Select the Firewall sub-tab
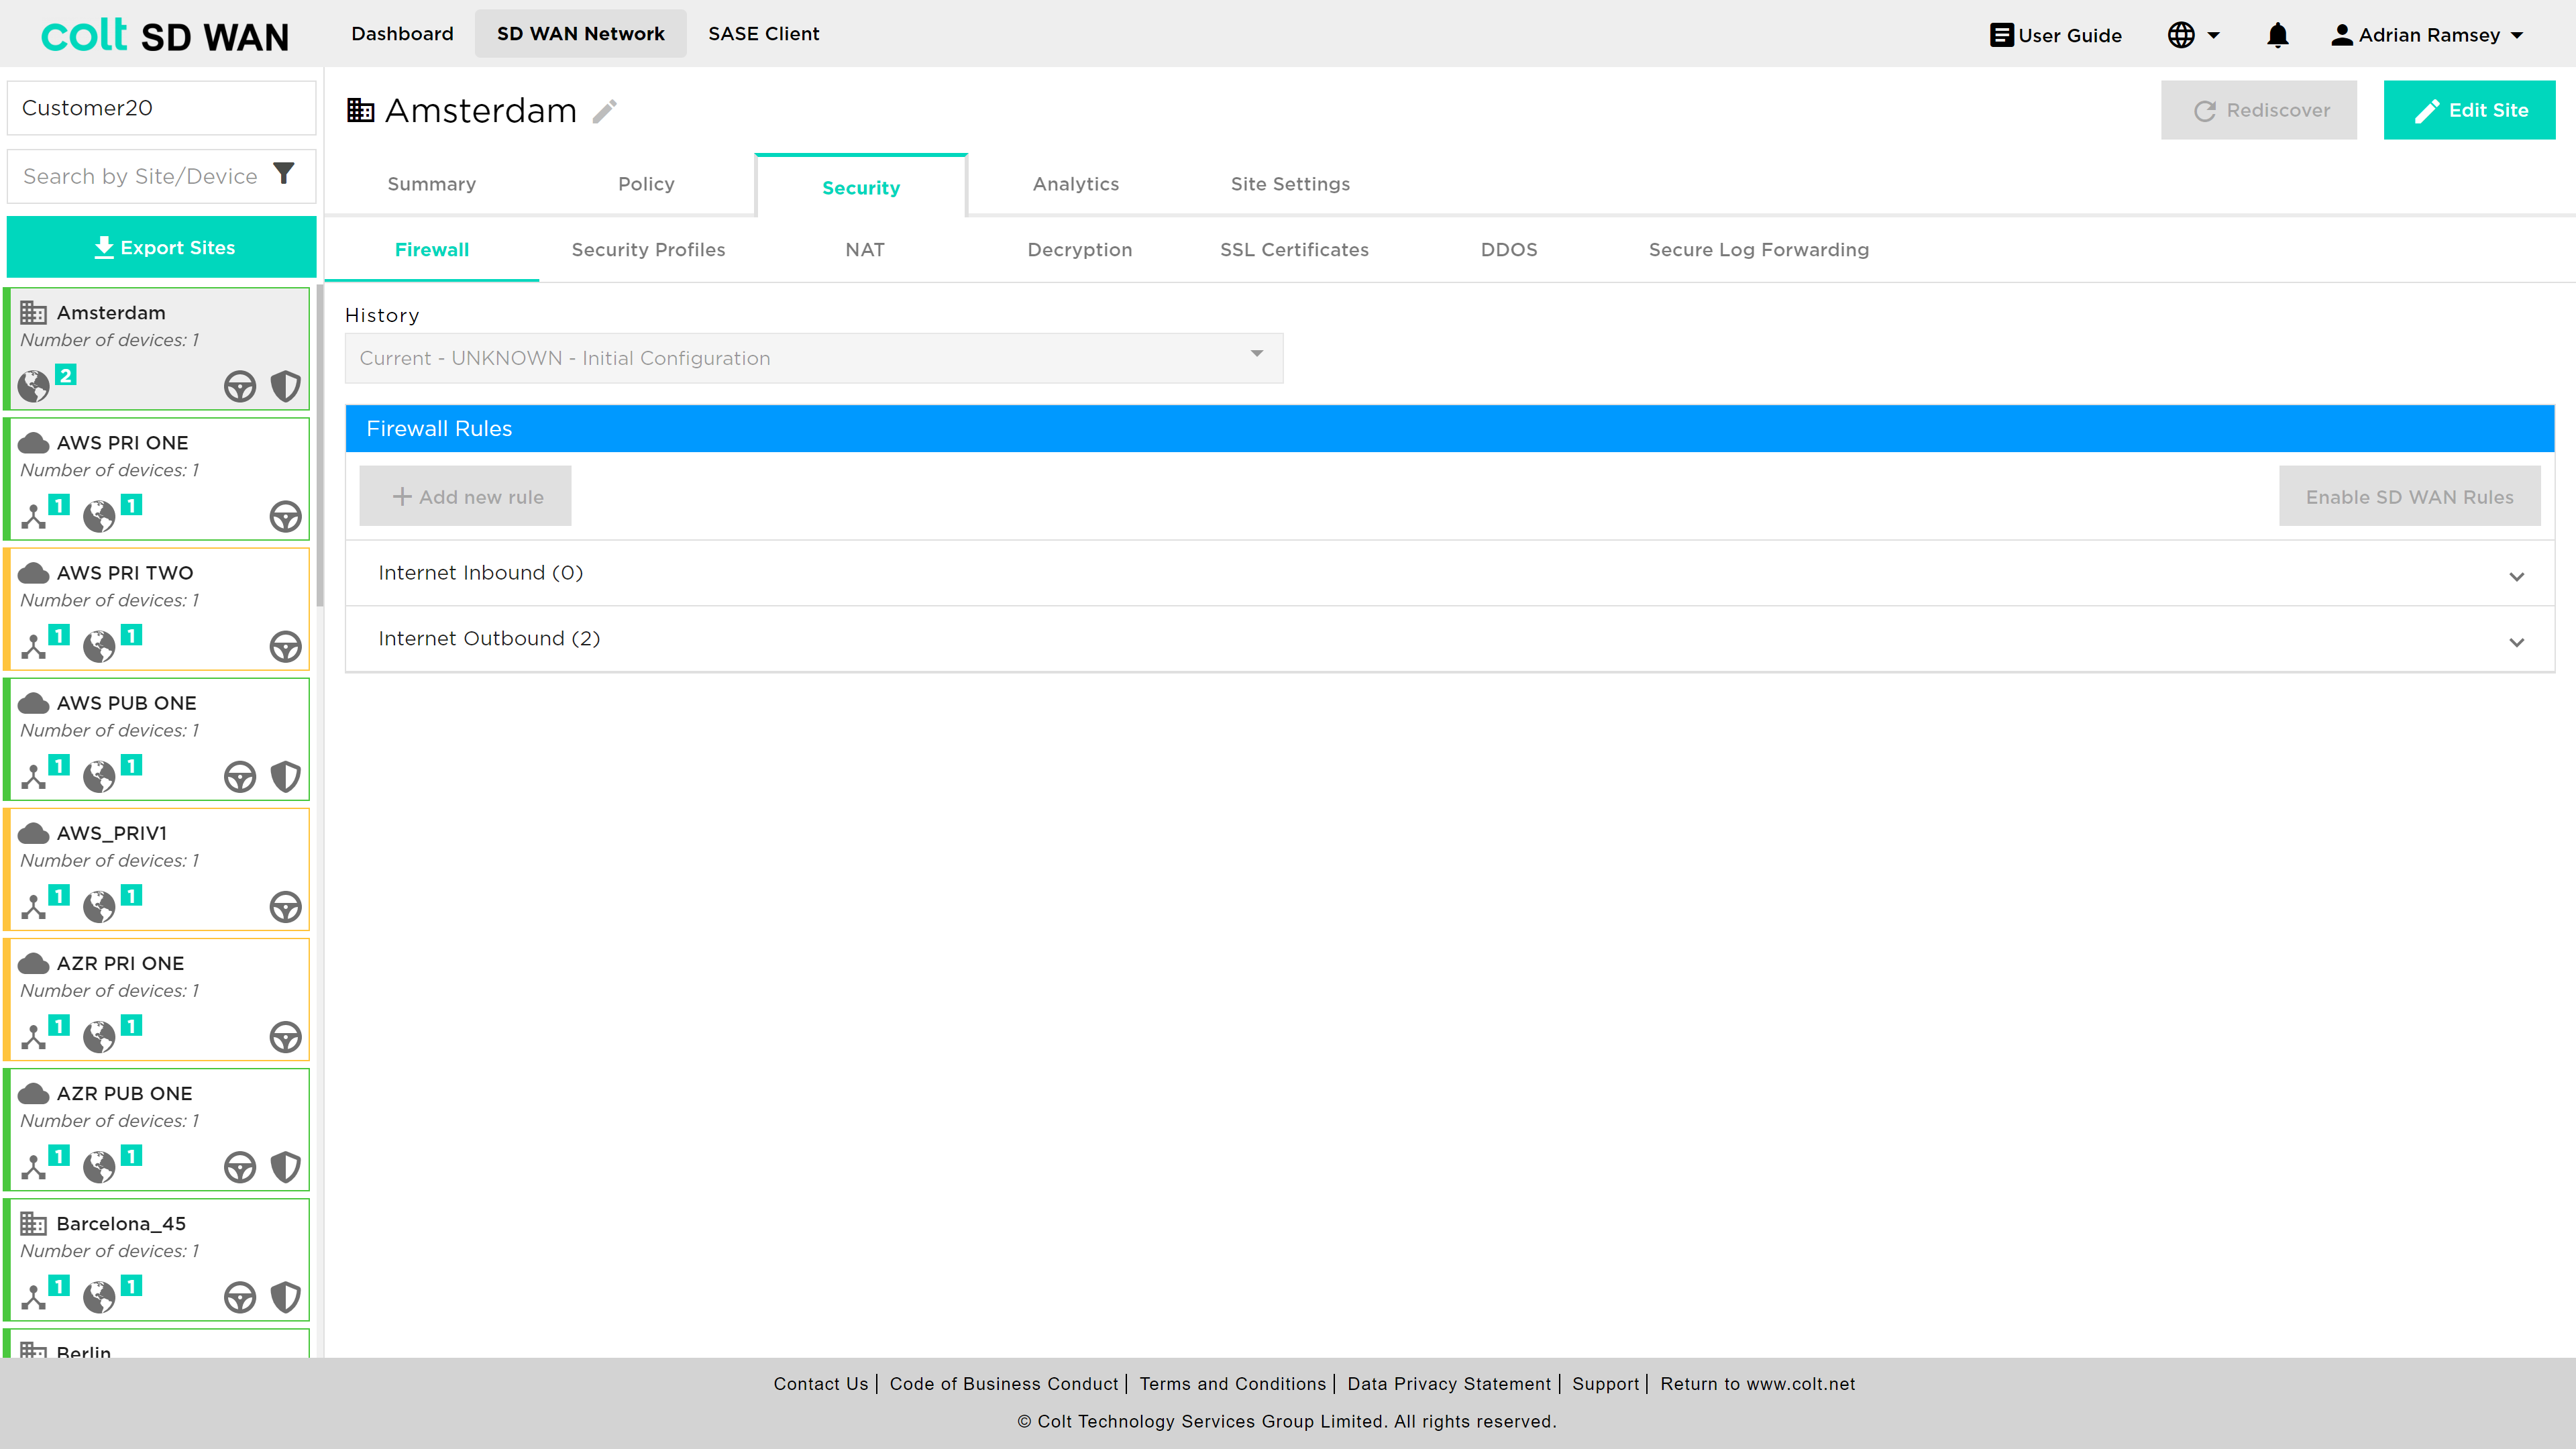 pyautogui.click(x=432, y=250)
